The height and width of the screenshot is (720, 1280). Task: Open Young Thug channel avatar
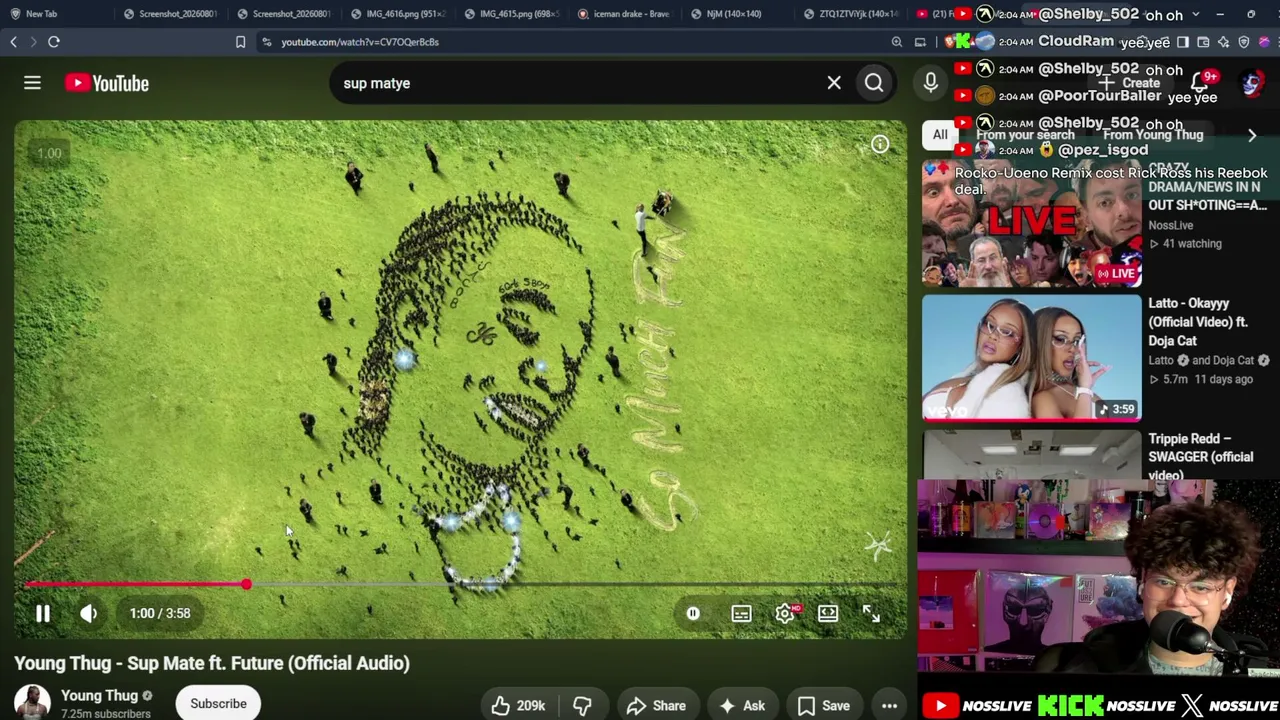[x=32, y=703]
